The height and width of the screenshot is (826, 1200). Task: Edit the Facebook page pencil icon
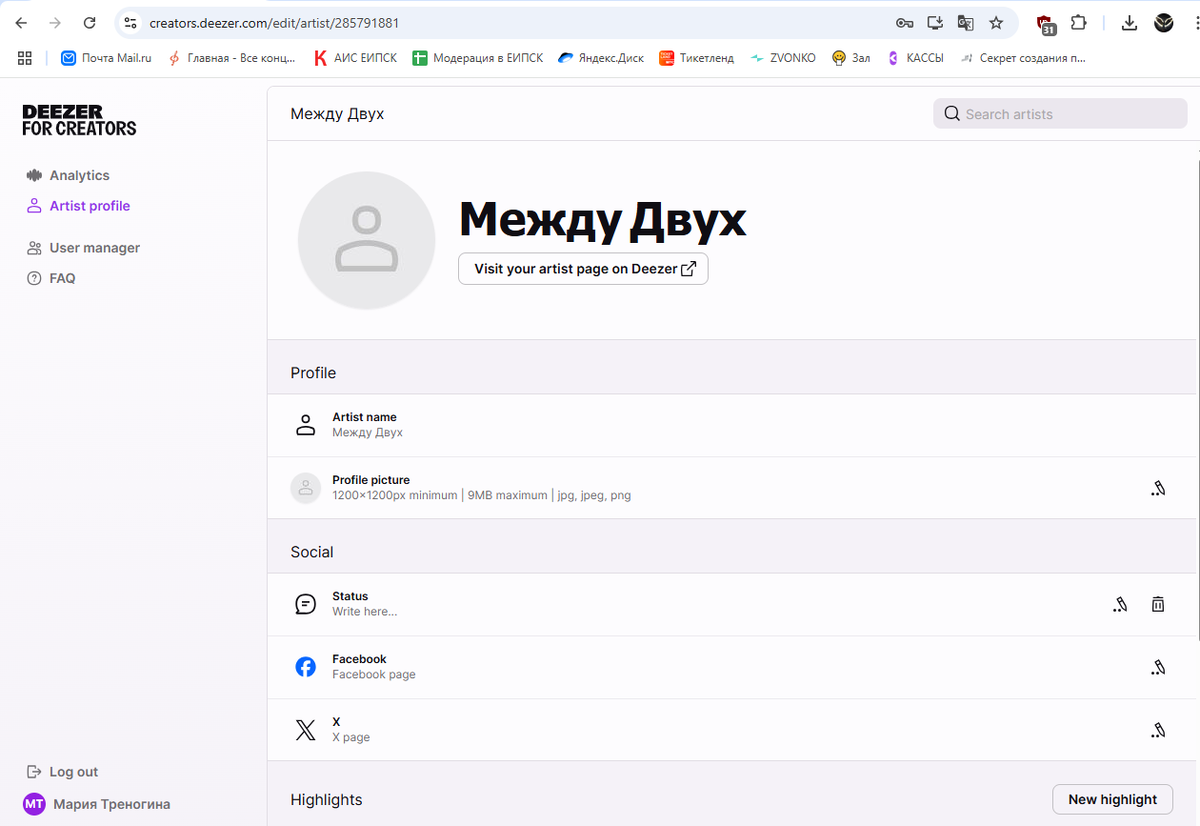click(x=1158, y=667)
